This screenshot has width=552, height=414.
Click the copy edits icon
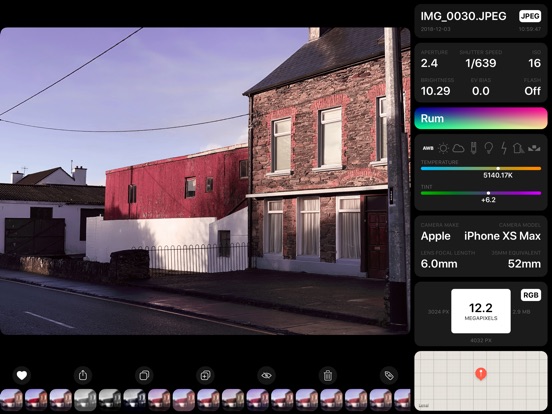(144, 375)
